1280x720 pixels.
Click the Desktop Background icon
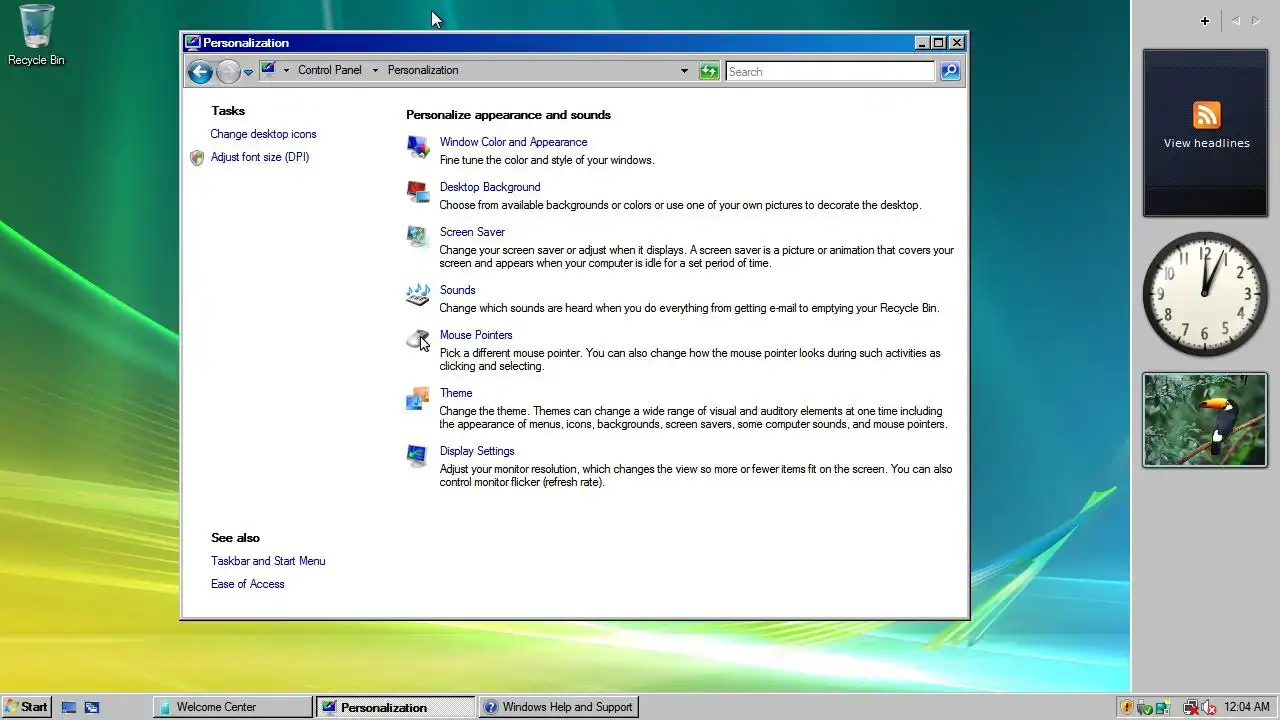pos(418,191)
